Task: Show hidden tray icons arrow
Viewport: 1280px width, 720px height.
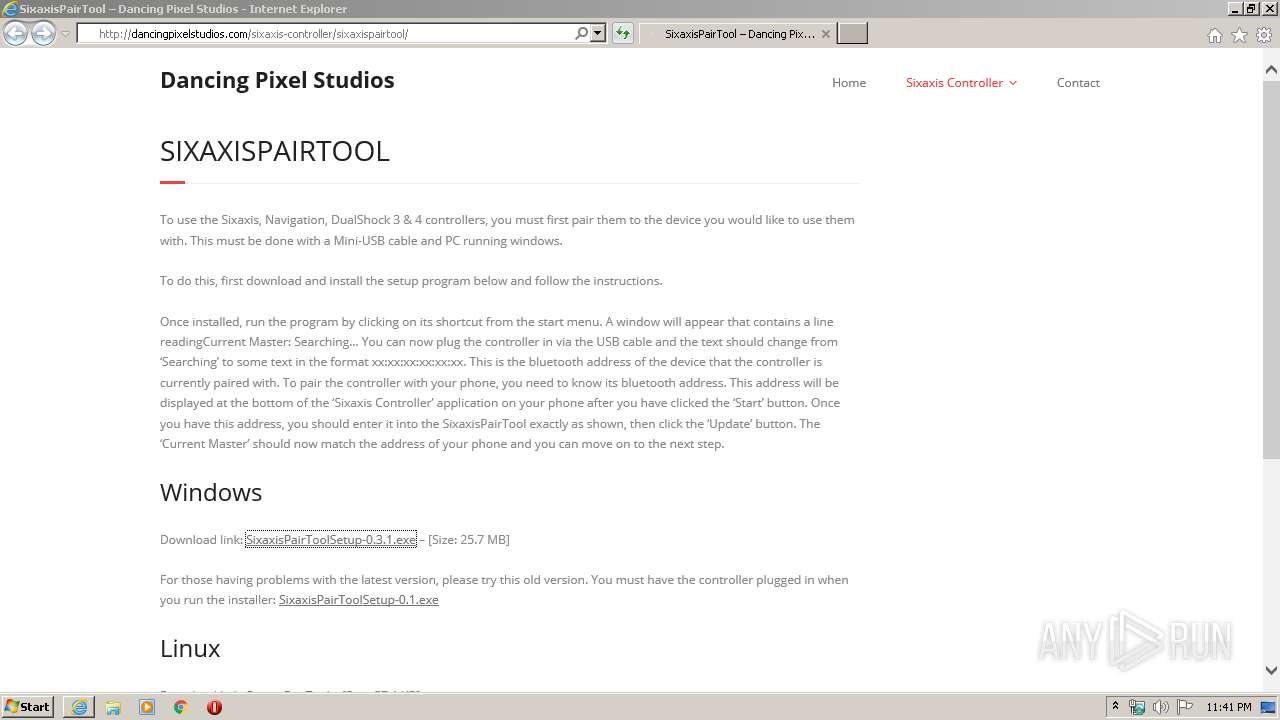Action: [1115, 707]
